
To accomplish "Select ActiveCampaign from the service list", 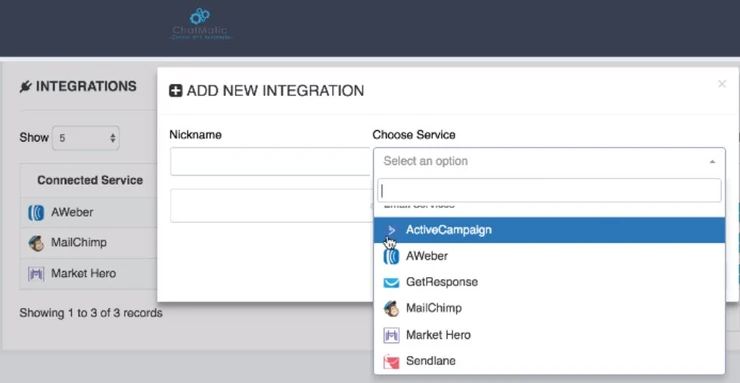I will tap(549, 230).
